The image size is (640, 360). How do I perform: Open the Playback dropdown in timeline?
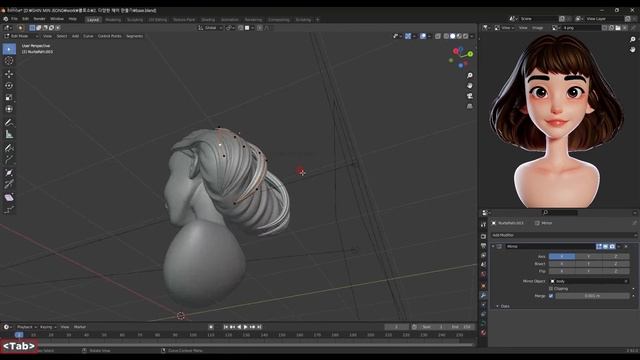pyautogui.click(x=26, y=327)
